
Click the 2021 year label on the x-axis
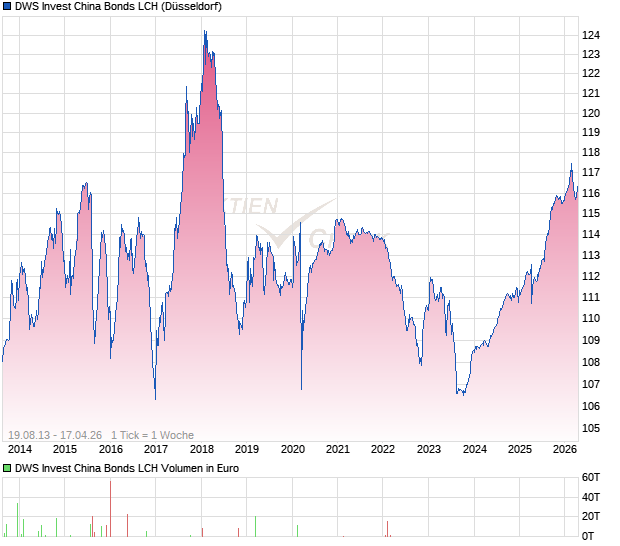(338, 450)
